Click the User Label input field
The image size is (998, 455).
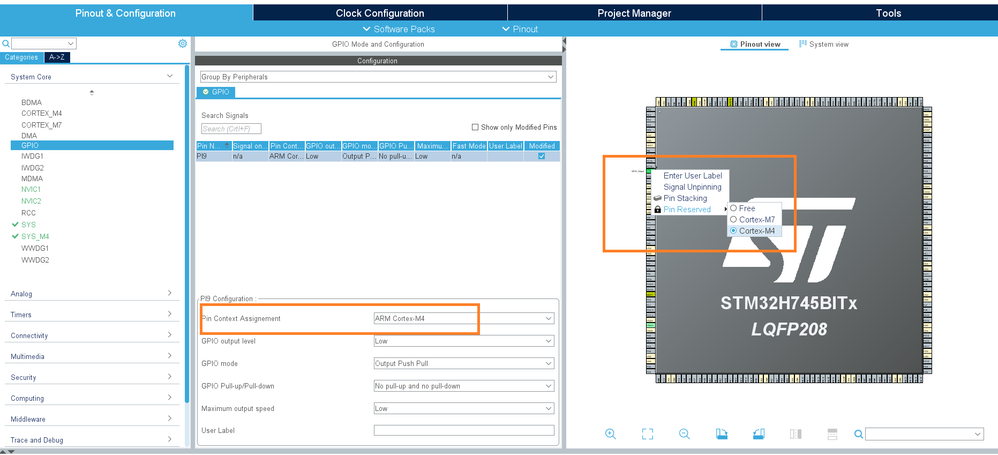tap(464, 430)
